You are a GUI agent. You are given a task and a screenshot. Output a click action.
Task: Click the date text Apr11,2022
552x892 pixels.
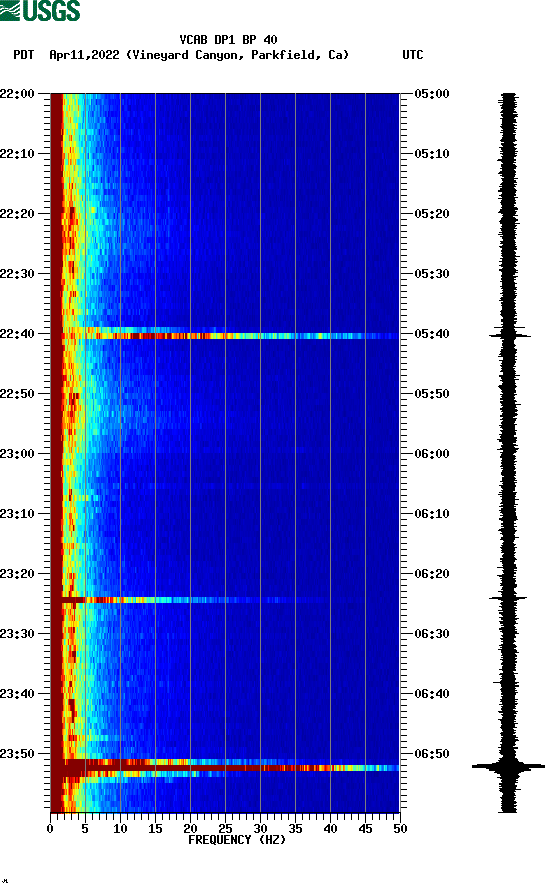[x=84, y=55]
